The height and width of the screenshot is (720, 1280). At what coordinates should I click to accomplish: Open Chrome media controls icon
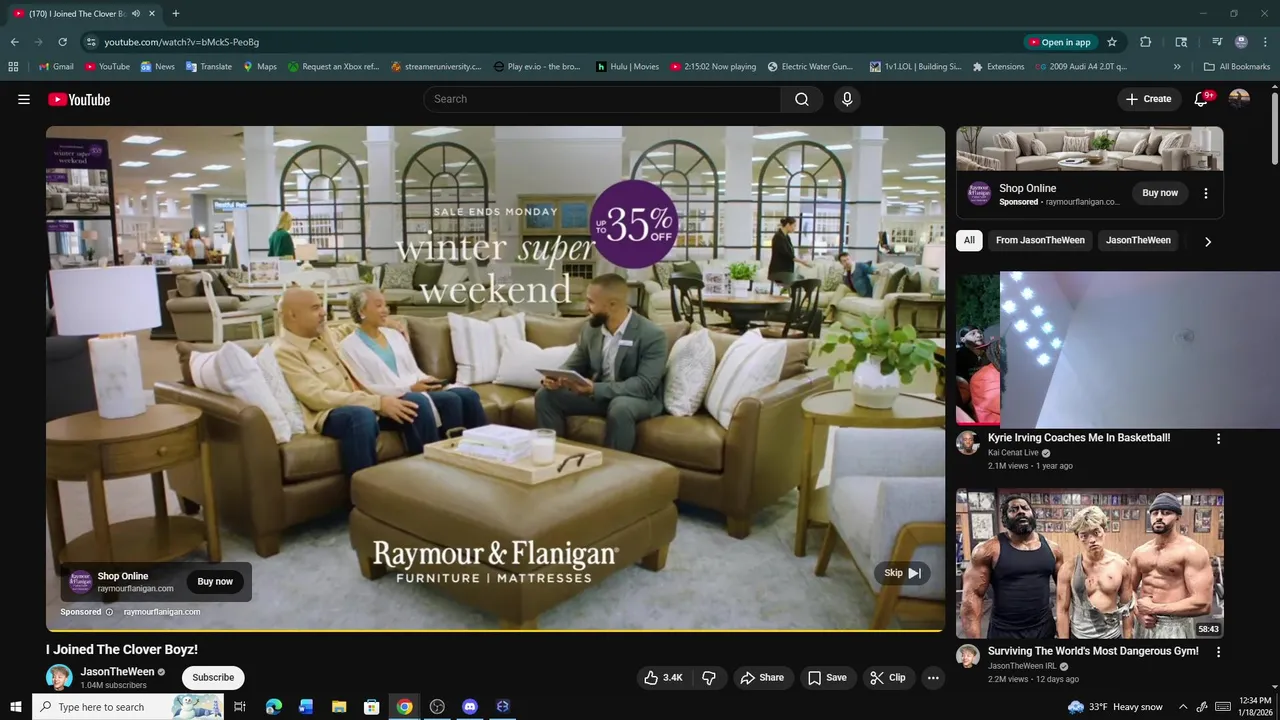click(x=1217, y=42)
